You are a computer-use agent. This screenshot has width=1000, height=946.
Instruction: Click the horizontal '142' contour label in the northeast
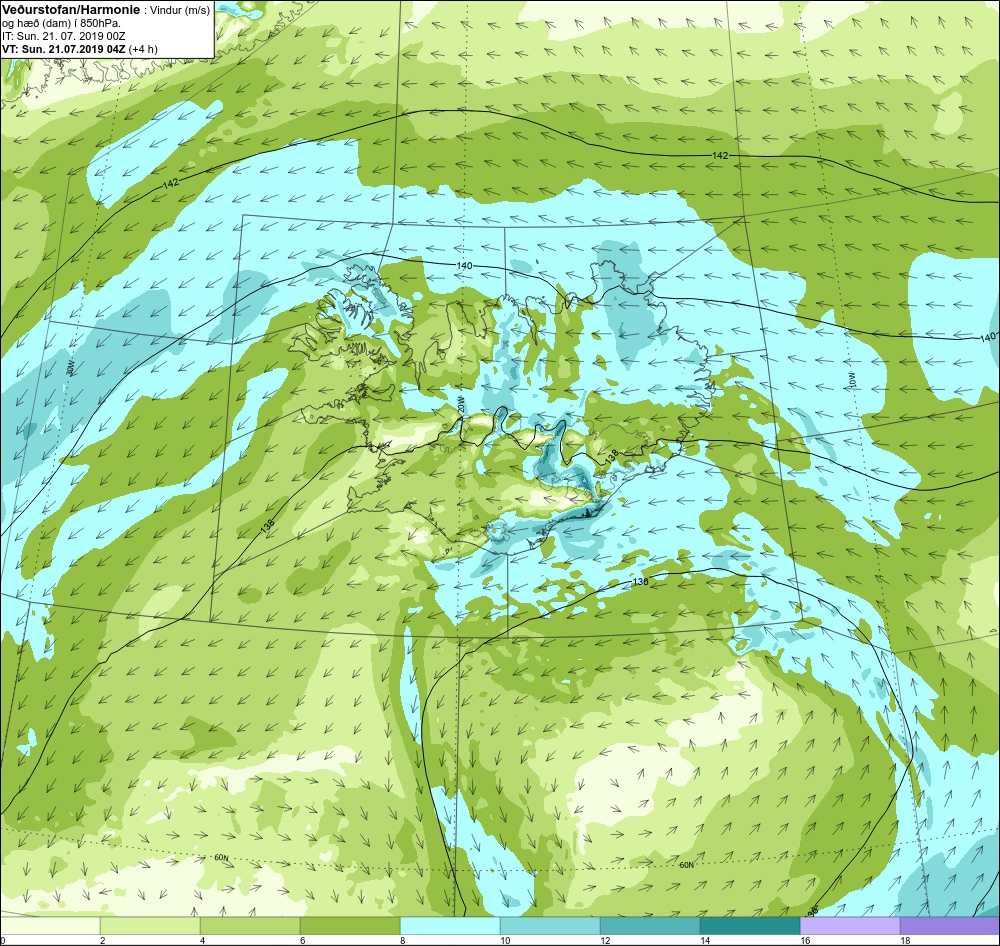click(x=720, y=155)
